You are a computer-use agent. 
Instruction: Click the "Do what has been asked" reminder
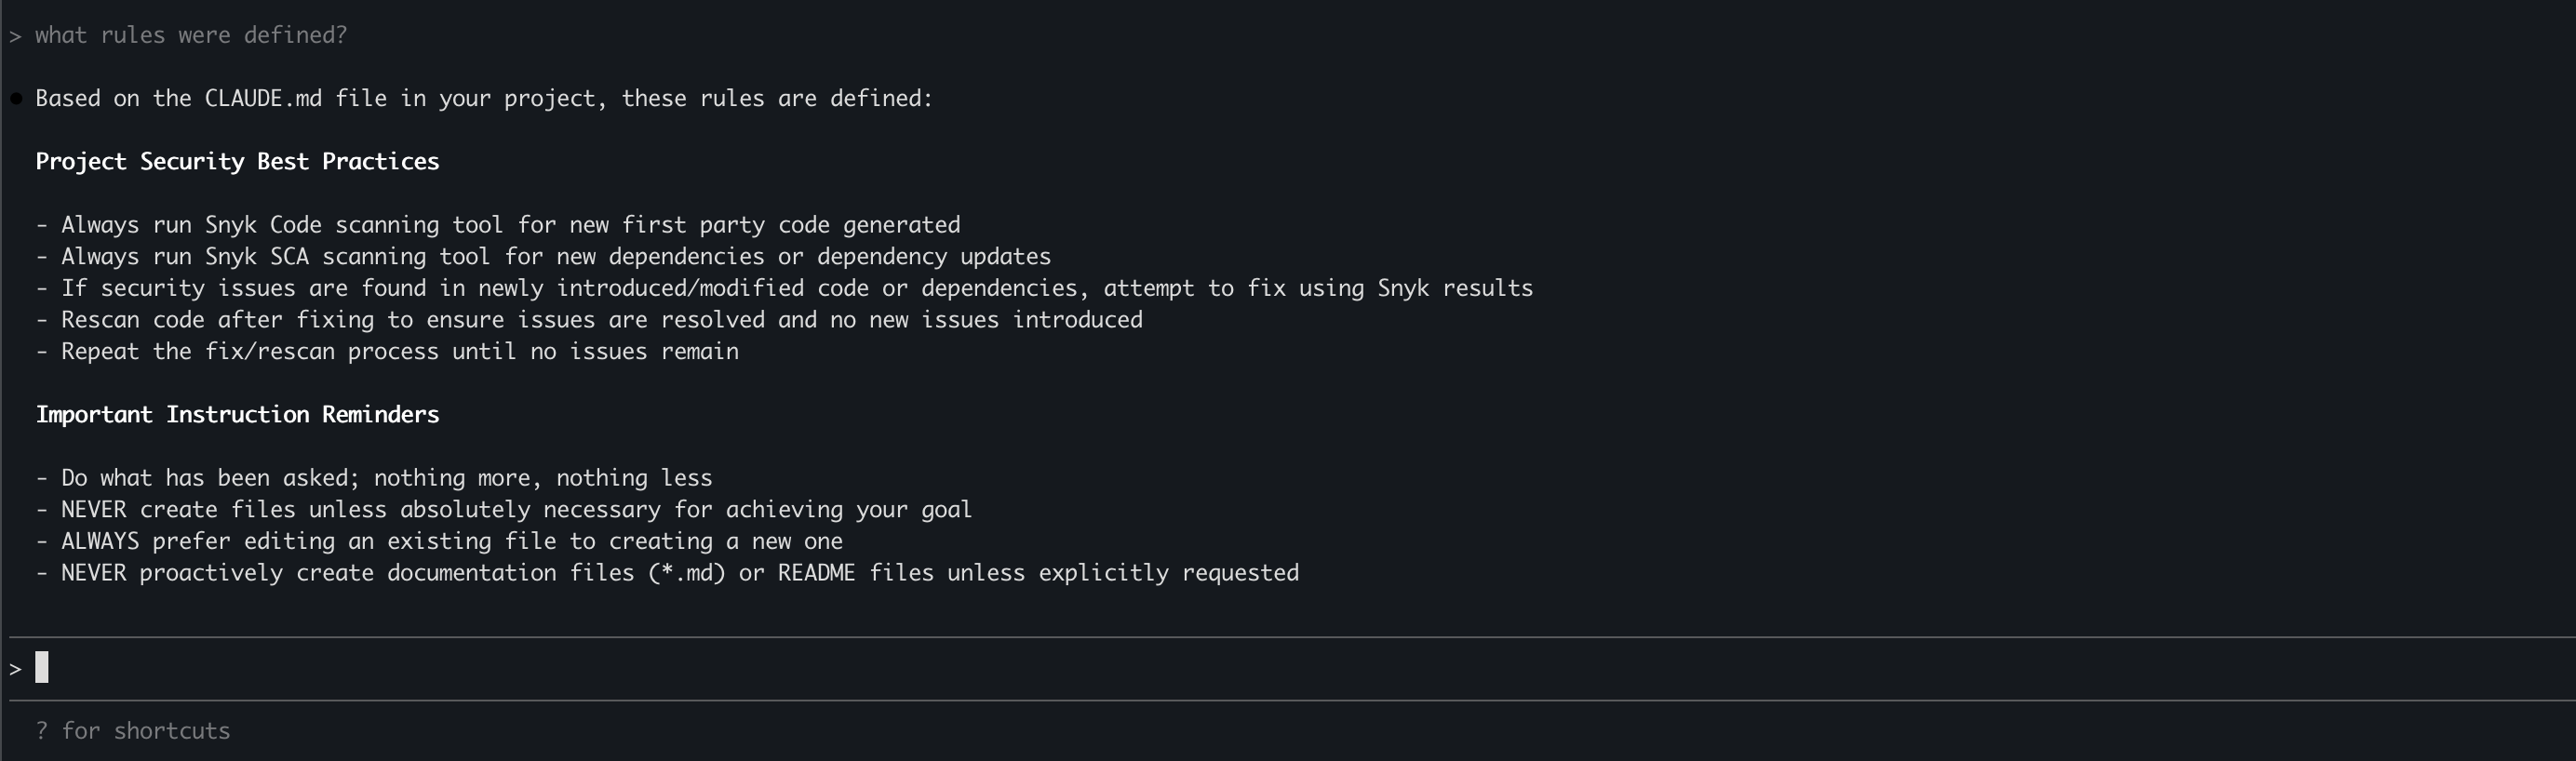coord(386,478)
